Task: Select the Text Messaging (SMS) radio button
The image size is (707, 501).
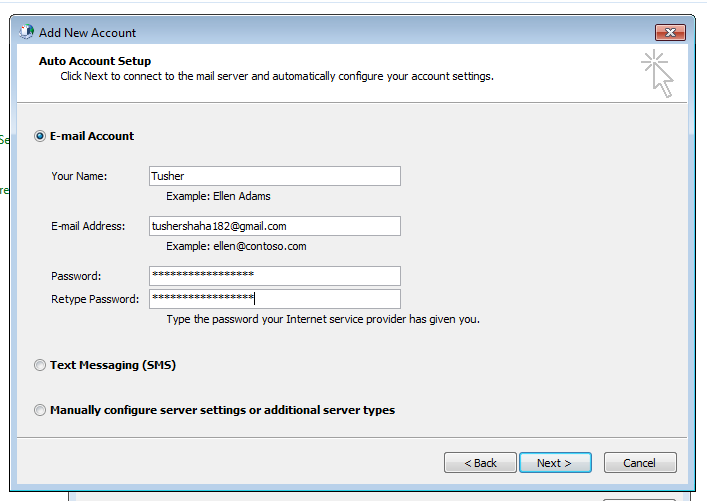Action: pos(40,365)
